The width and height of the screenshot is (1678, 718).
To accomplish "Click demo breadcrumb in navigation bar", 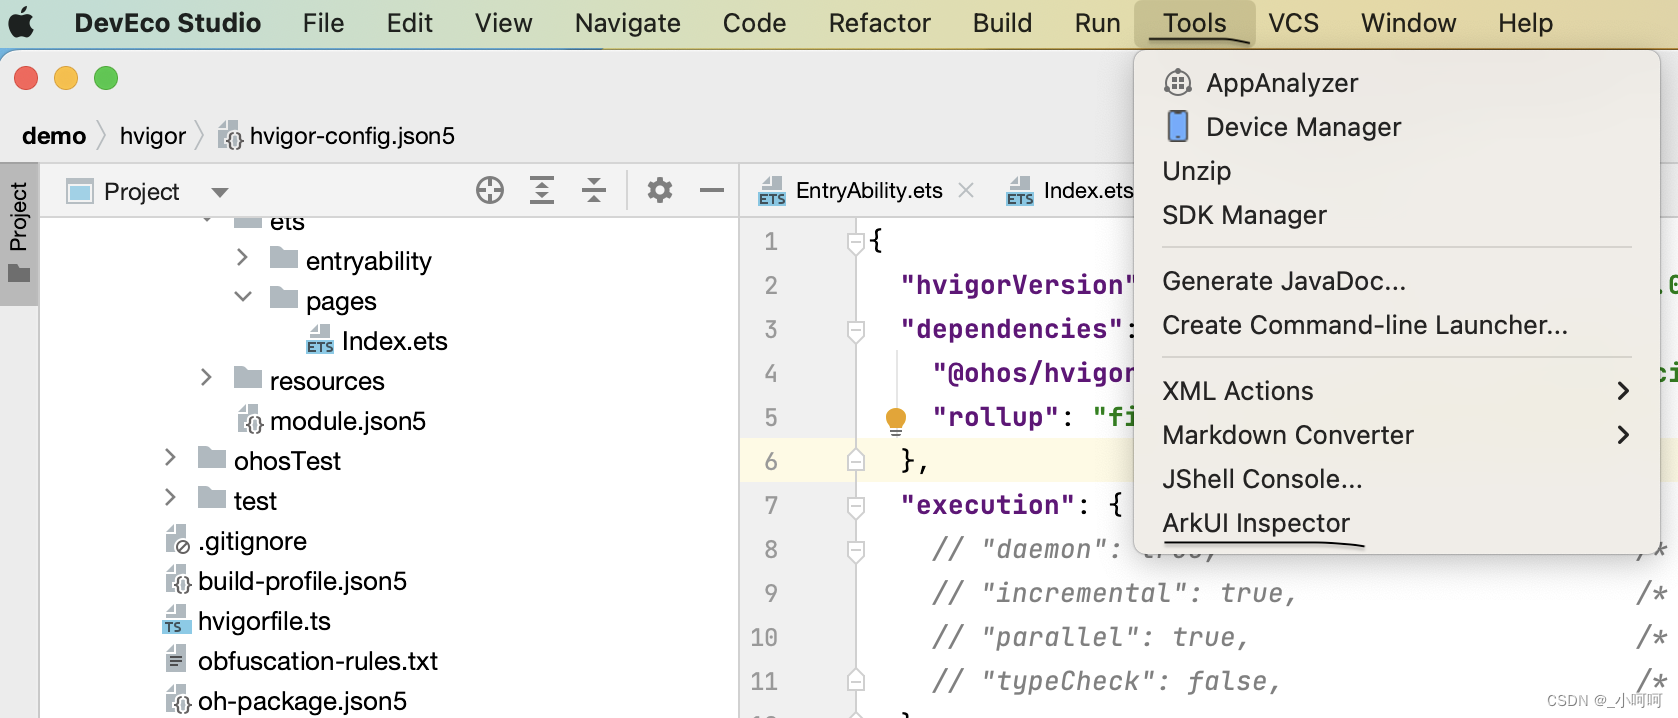I will pos(54,136).
